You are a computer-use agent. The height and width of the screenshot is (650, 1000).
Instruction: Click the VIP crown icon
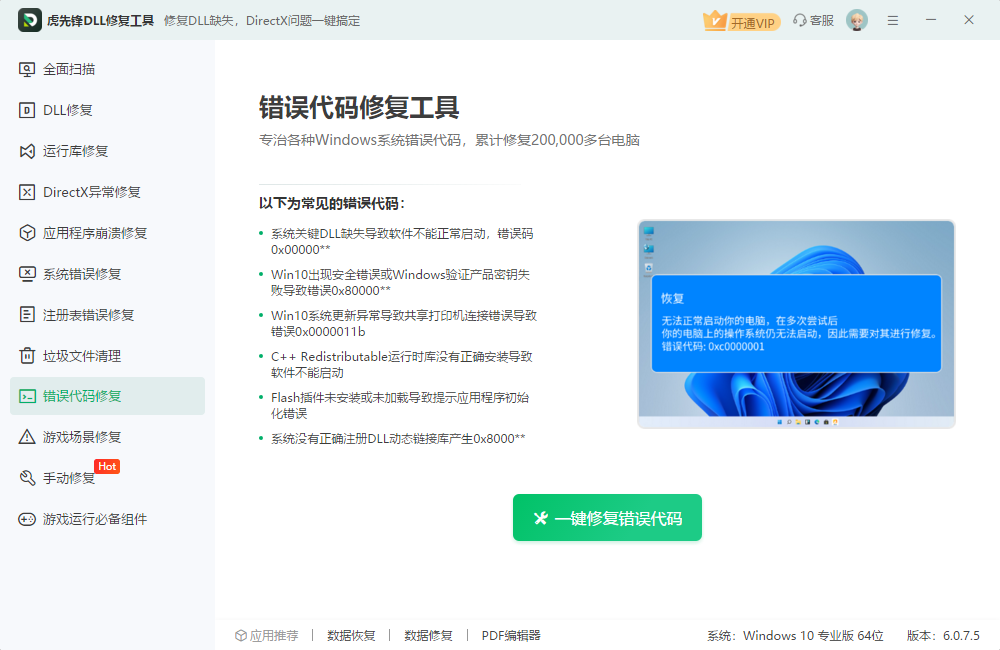(x=715, y=20)
